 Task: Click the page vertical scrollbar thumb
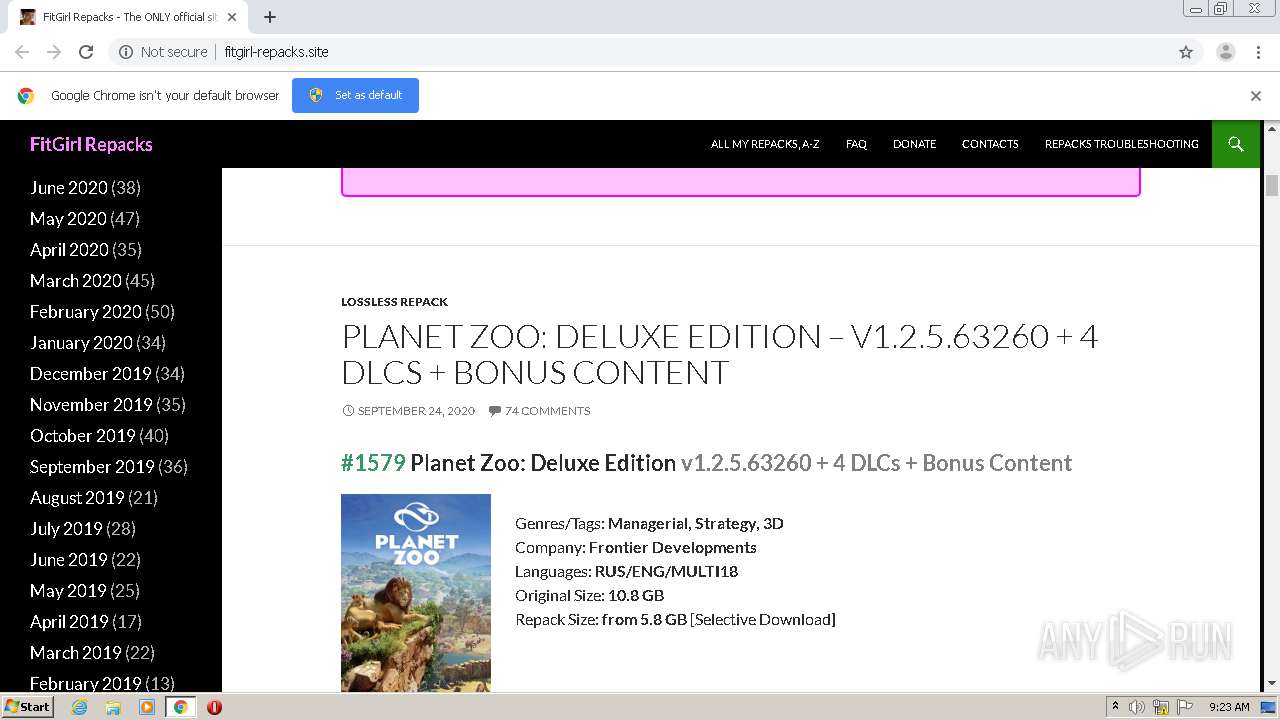pyautogui.click(x=1272, y=186)
